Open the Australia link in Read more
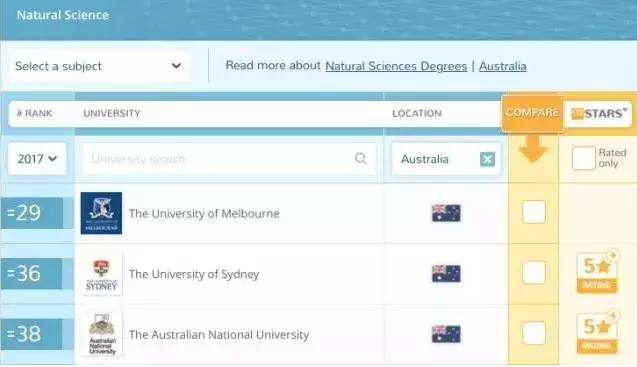Viewport: 637px width, 367px height. [503, 66]
